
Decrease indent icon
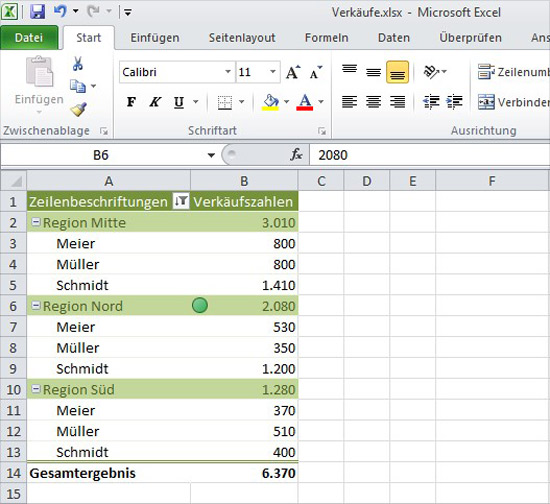tap(431, 102)
